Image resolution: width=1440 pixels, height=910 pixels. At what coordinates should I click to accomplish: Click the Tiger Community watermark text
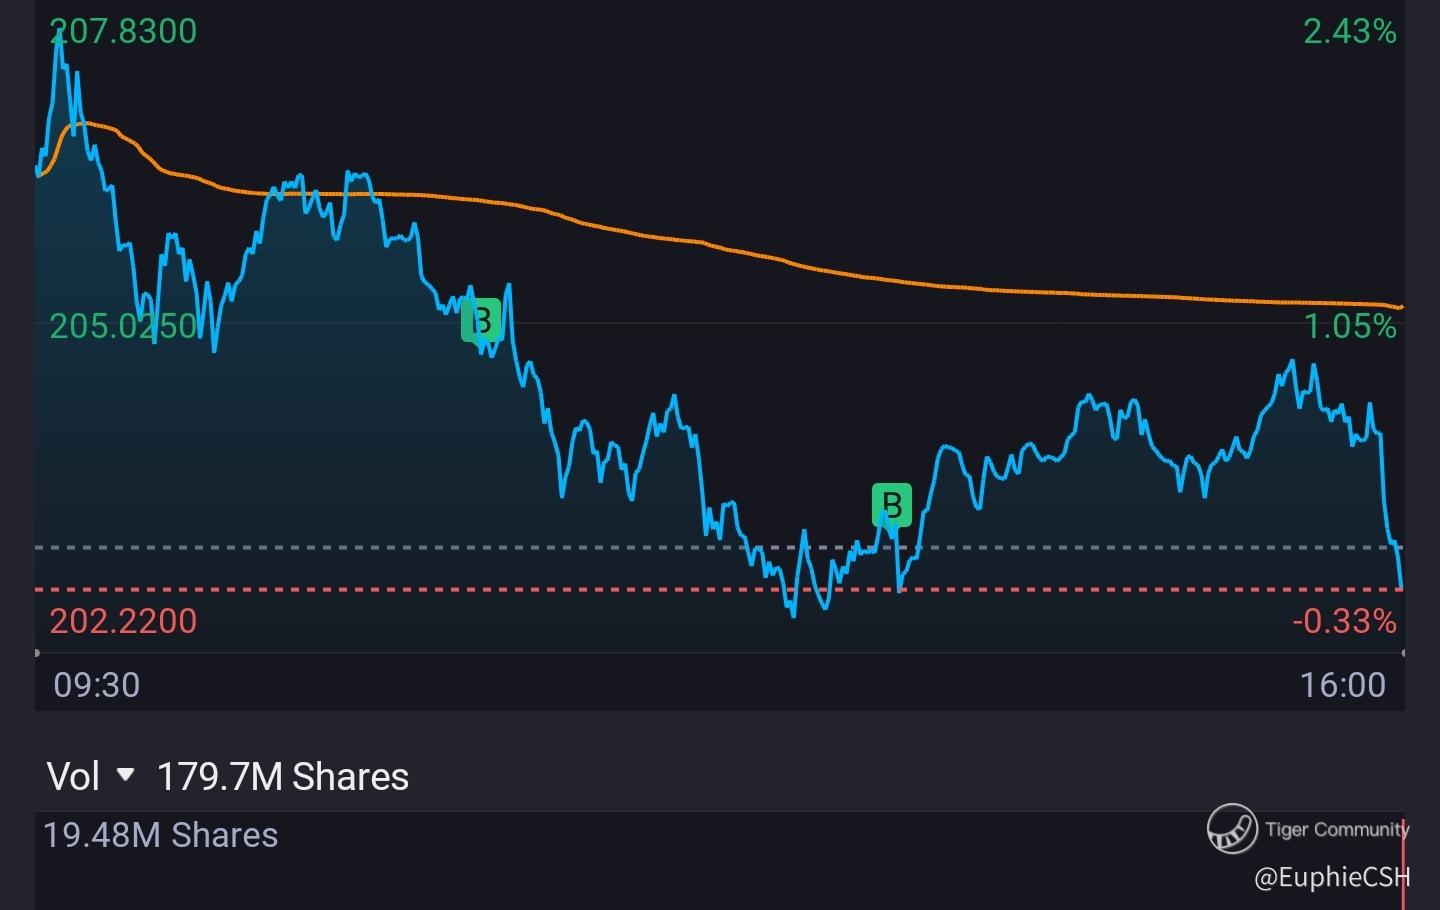pyautogui.click(x=1336, y=829)
